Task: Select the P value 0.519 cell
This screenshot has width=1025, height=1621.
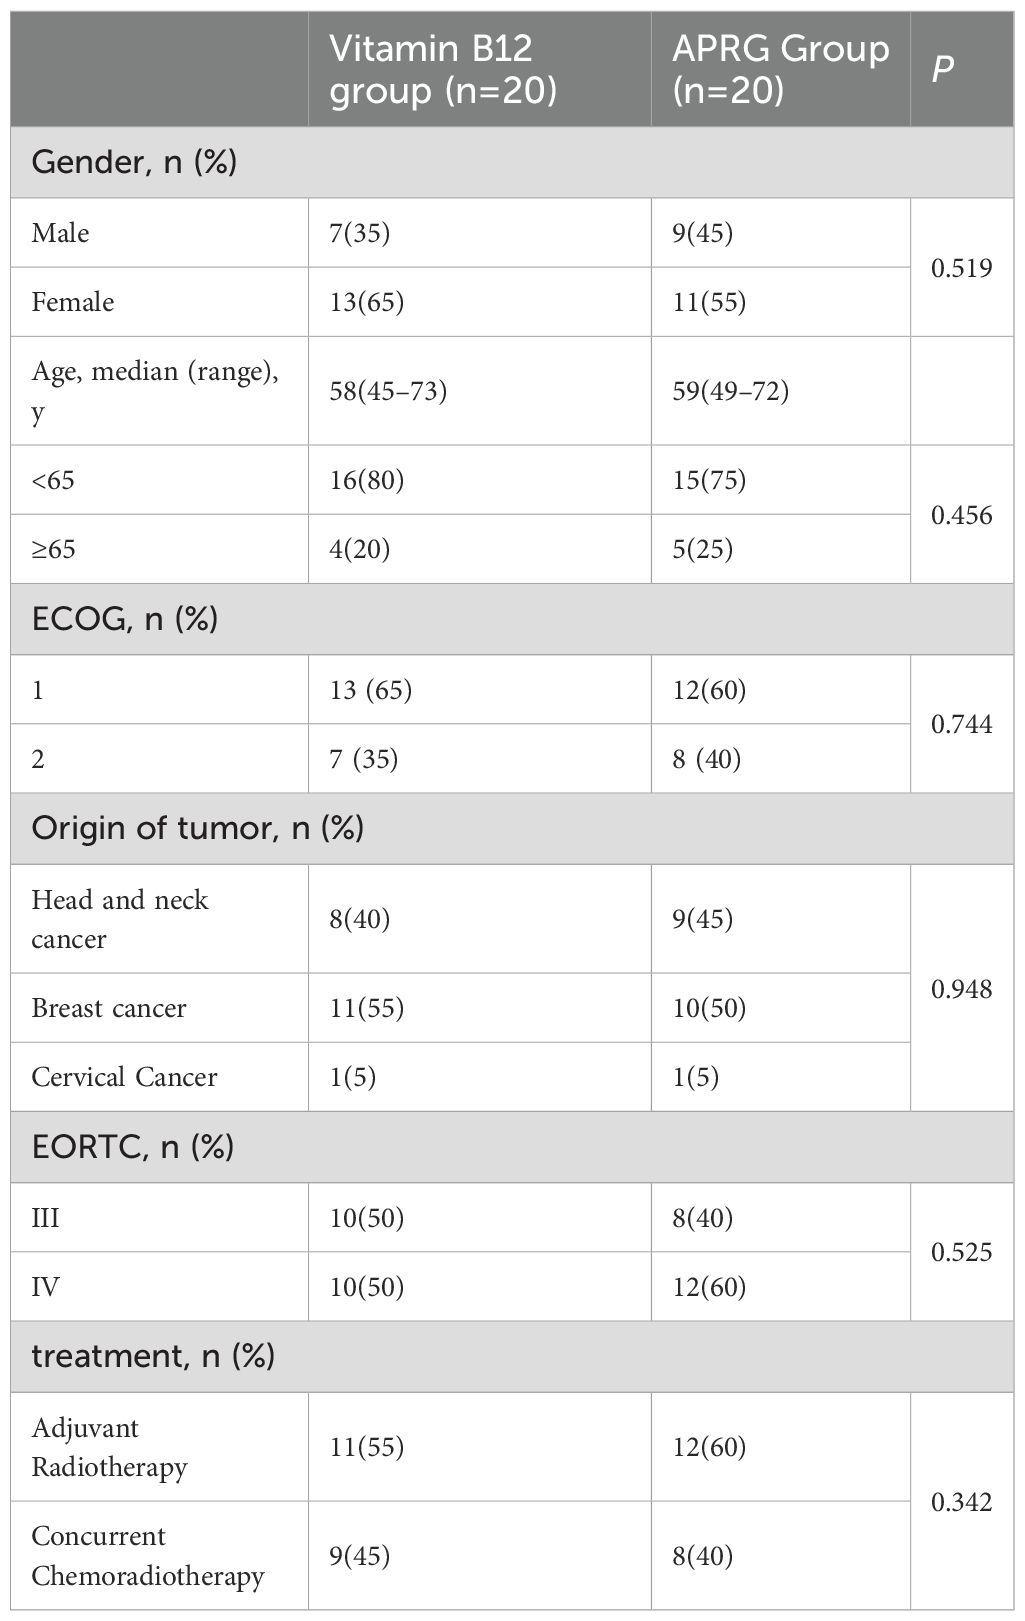Action: [x=961, y=267]
